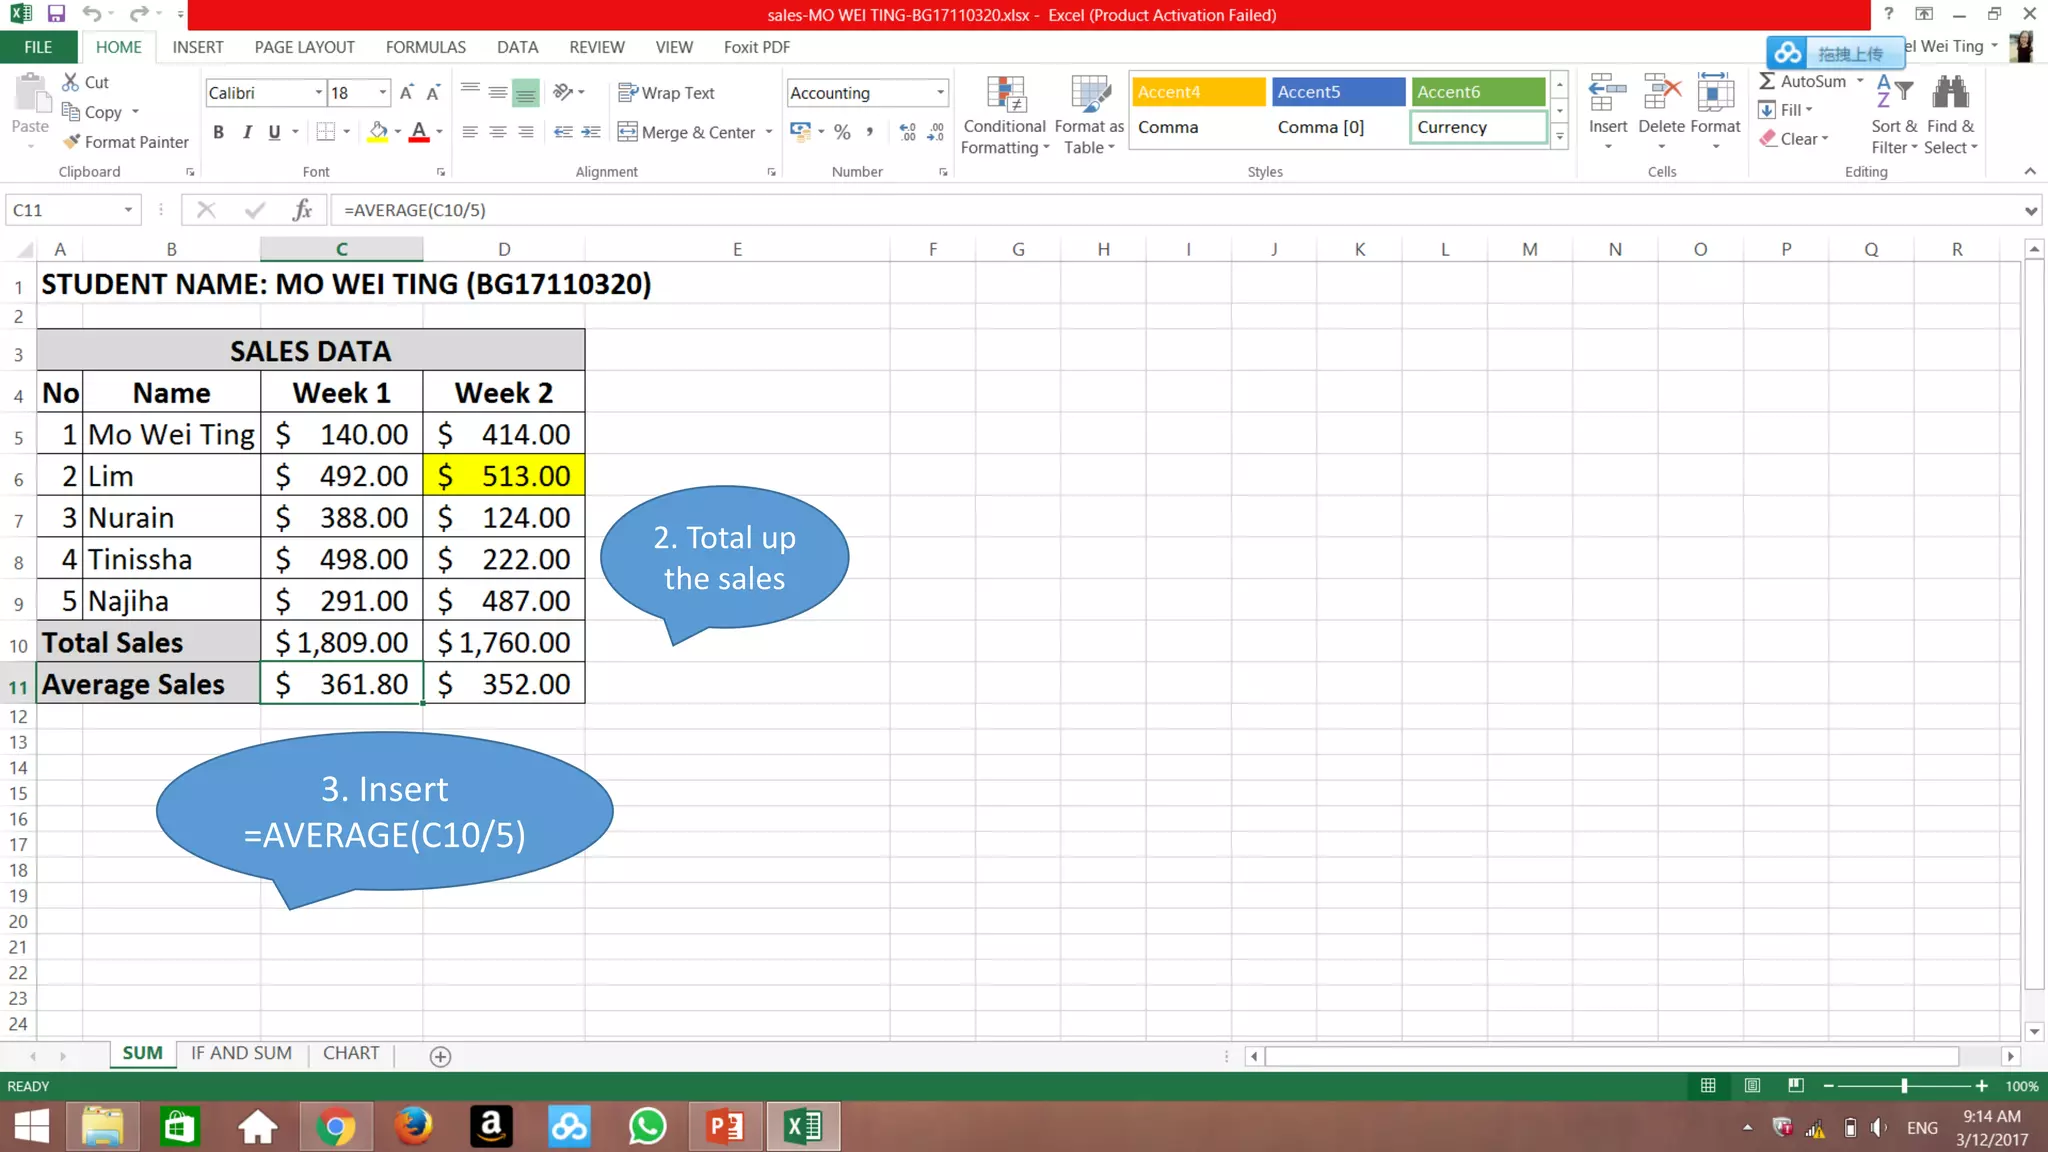Click the zoom slider handle
This screenshot has width=2048, height=1152.
pyautogui.click(x=1904, y=1086)
